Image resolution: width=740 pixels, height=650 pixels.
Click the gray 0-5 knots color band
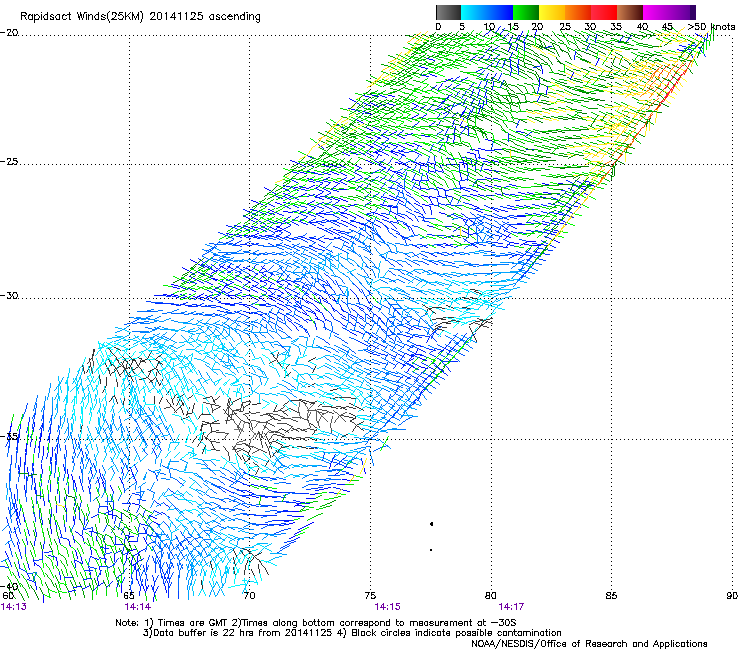point(448,12)
